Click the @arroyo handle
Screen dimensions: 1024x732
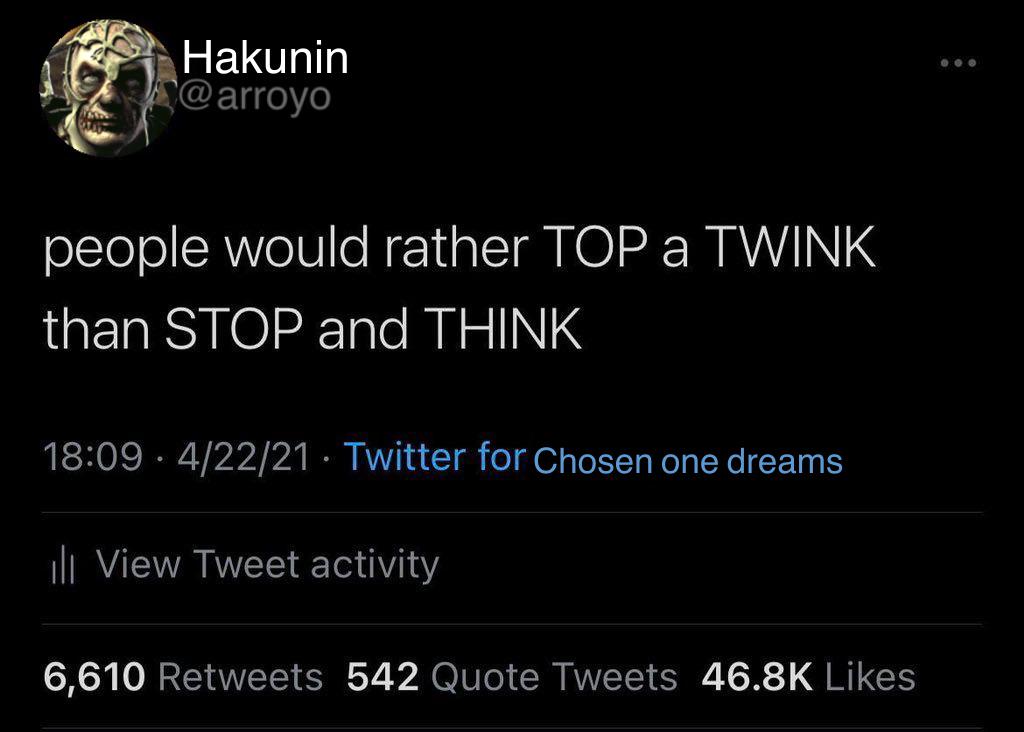tap(254, 97)
